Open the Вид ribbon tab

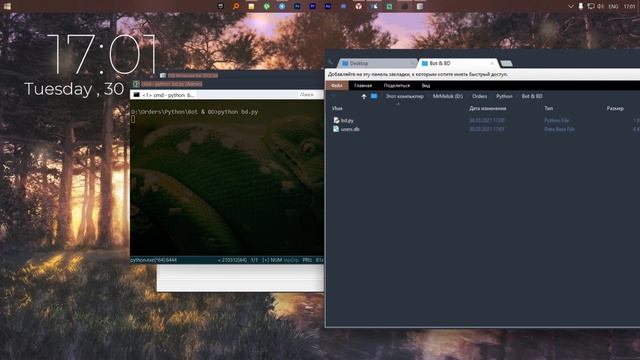[x=426, y=85]
